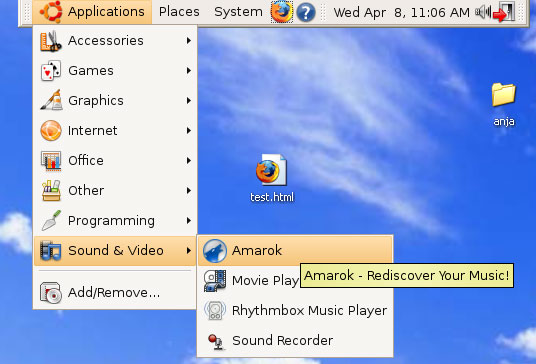Open the Places menu
This screenshot has width=536, height=364.
point(179,12)
